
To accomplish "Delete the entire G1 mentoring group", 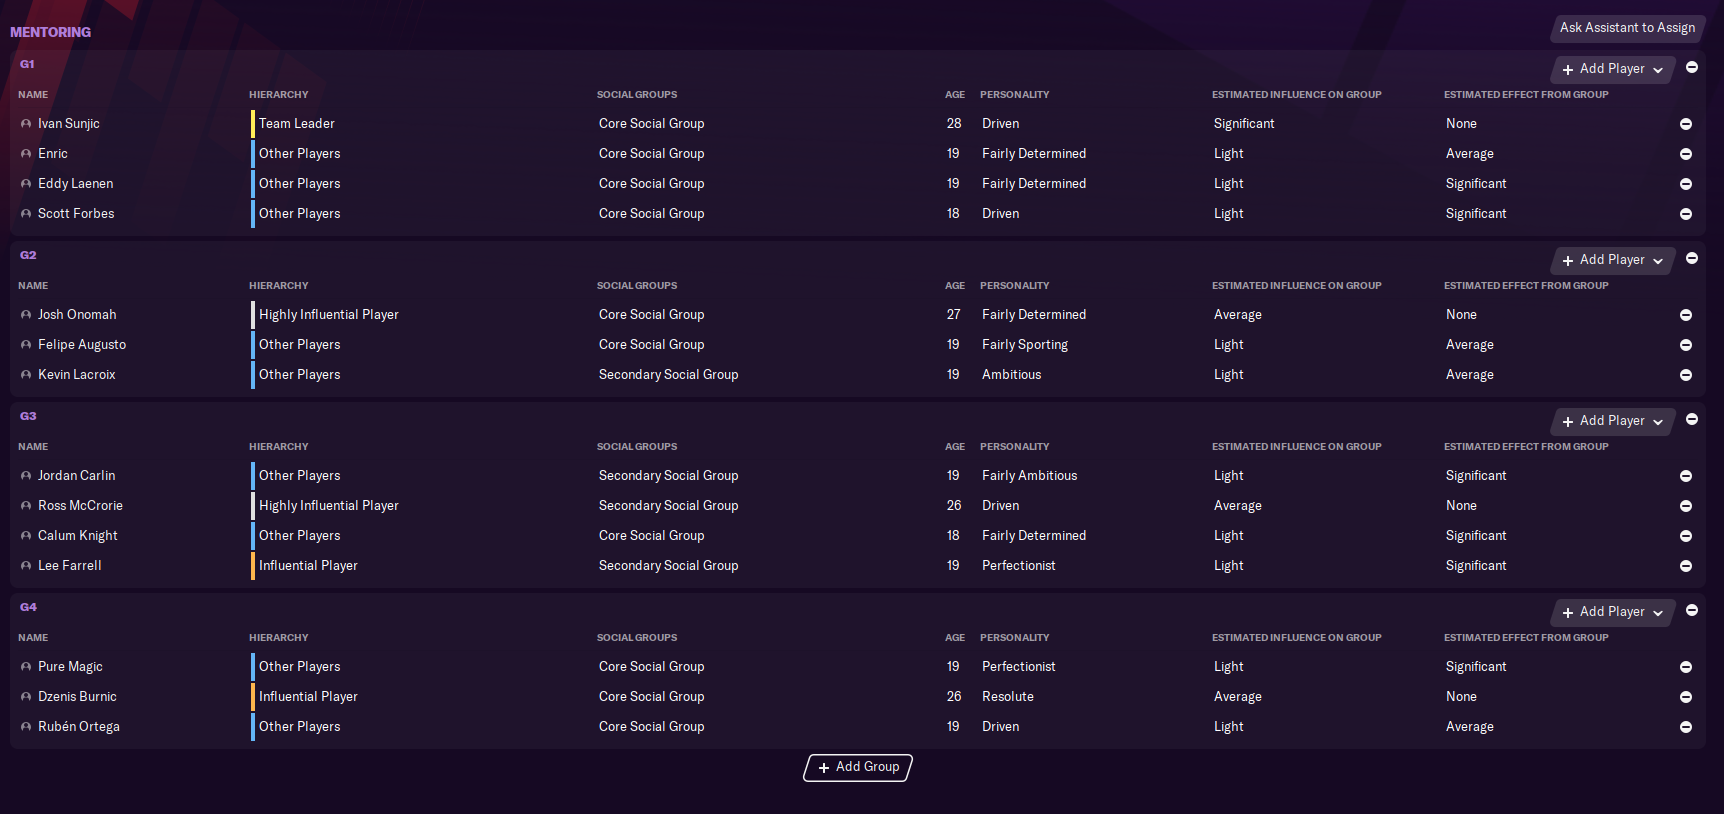I will (1692, 67).
